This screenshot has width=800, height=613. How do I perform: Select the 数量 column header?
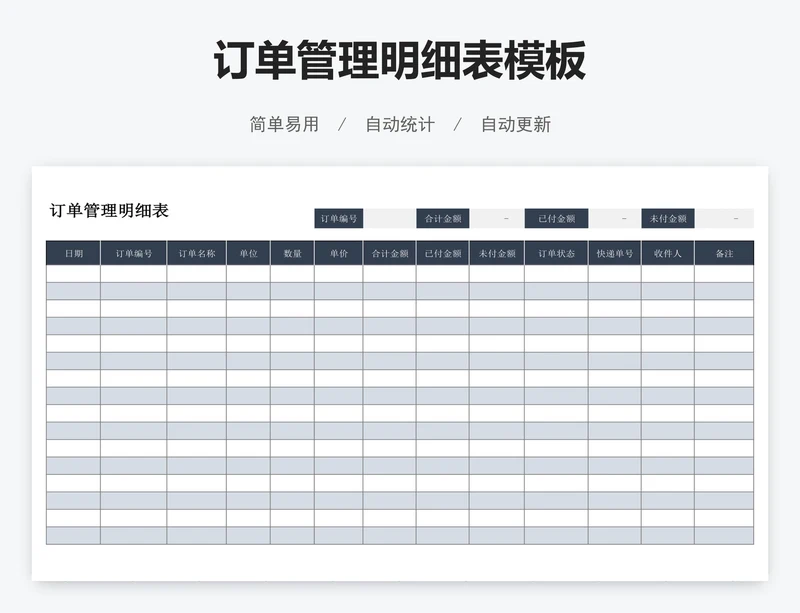click(x=292, y=253)
